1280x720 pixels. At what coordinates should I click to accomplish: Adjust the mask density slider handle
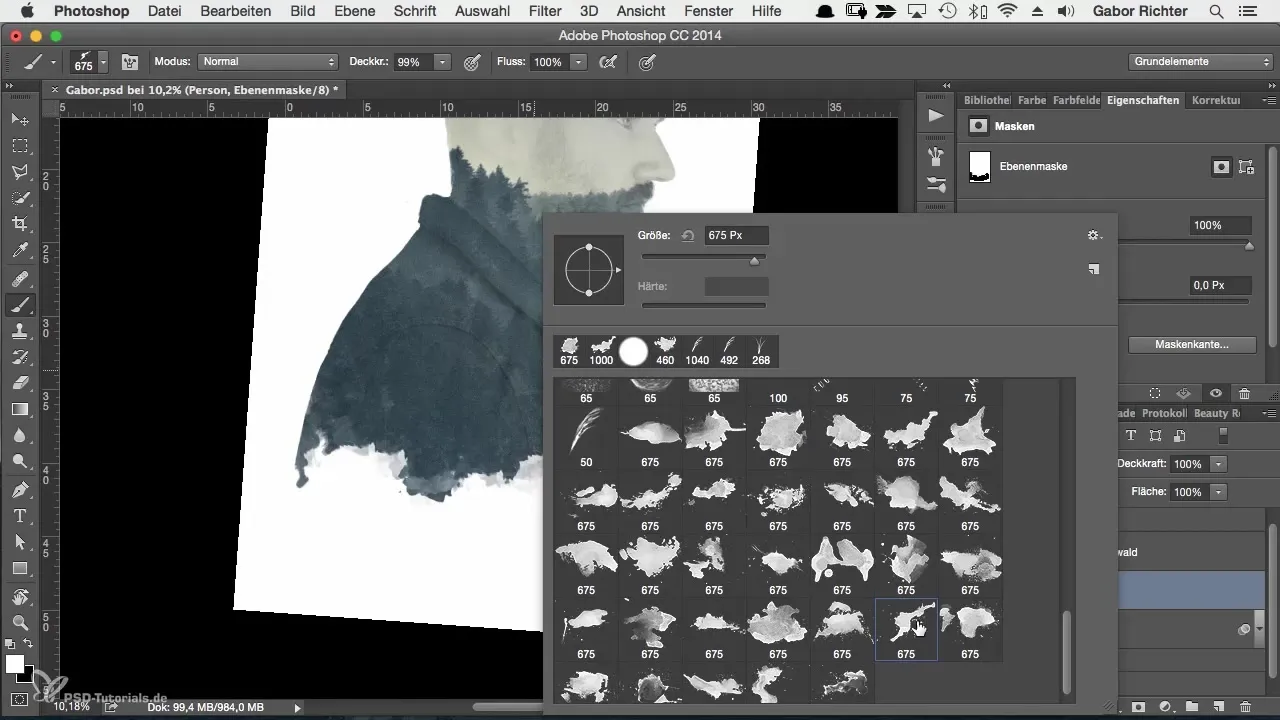[1249, 246]
